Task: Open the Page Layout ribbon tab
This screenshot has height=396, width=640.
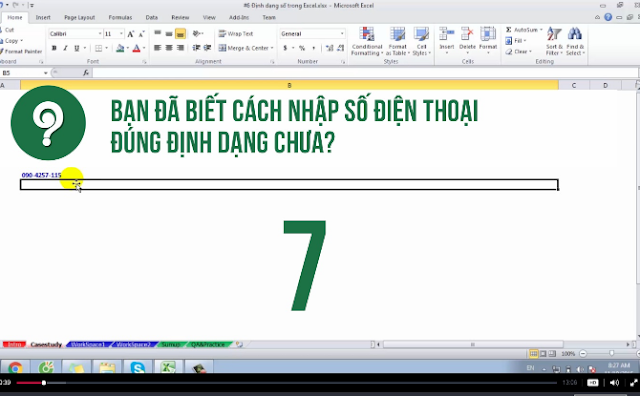Action: coord(80,18)
